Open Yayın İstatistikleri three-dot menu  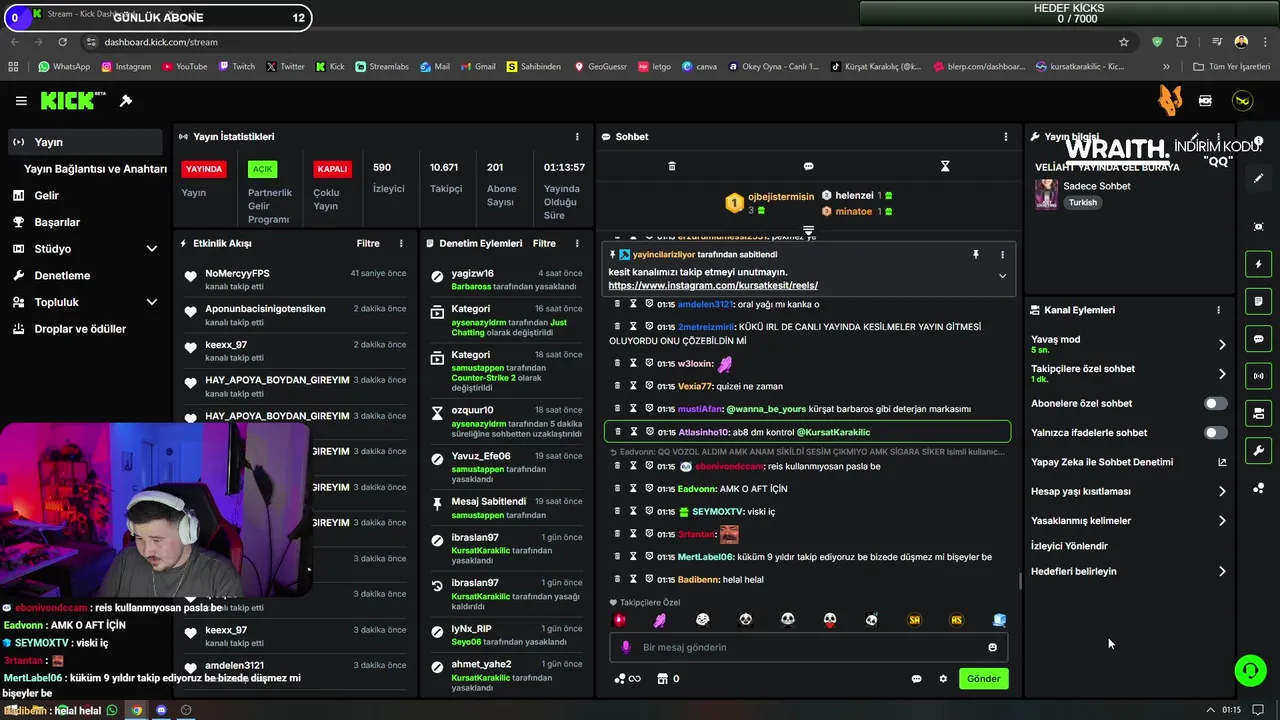point(577,136)
